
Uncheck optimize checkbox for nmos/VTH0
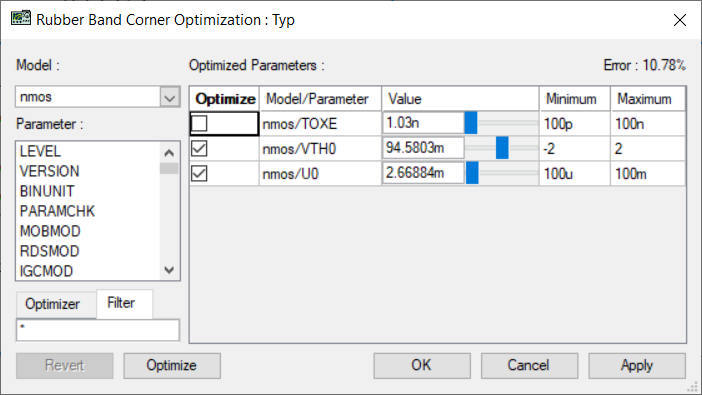click(199, 148)
